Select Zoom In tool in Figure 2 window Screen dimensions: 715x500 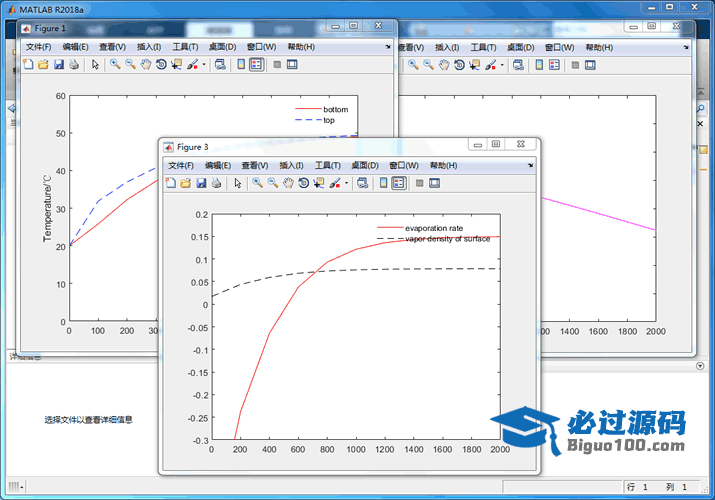(414, 65)
